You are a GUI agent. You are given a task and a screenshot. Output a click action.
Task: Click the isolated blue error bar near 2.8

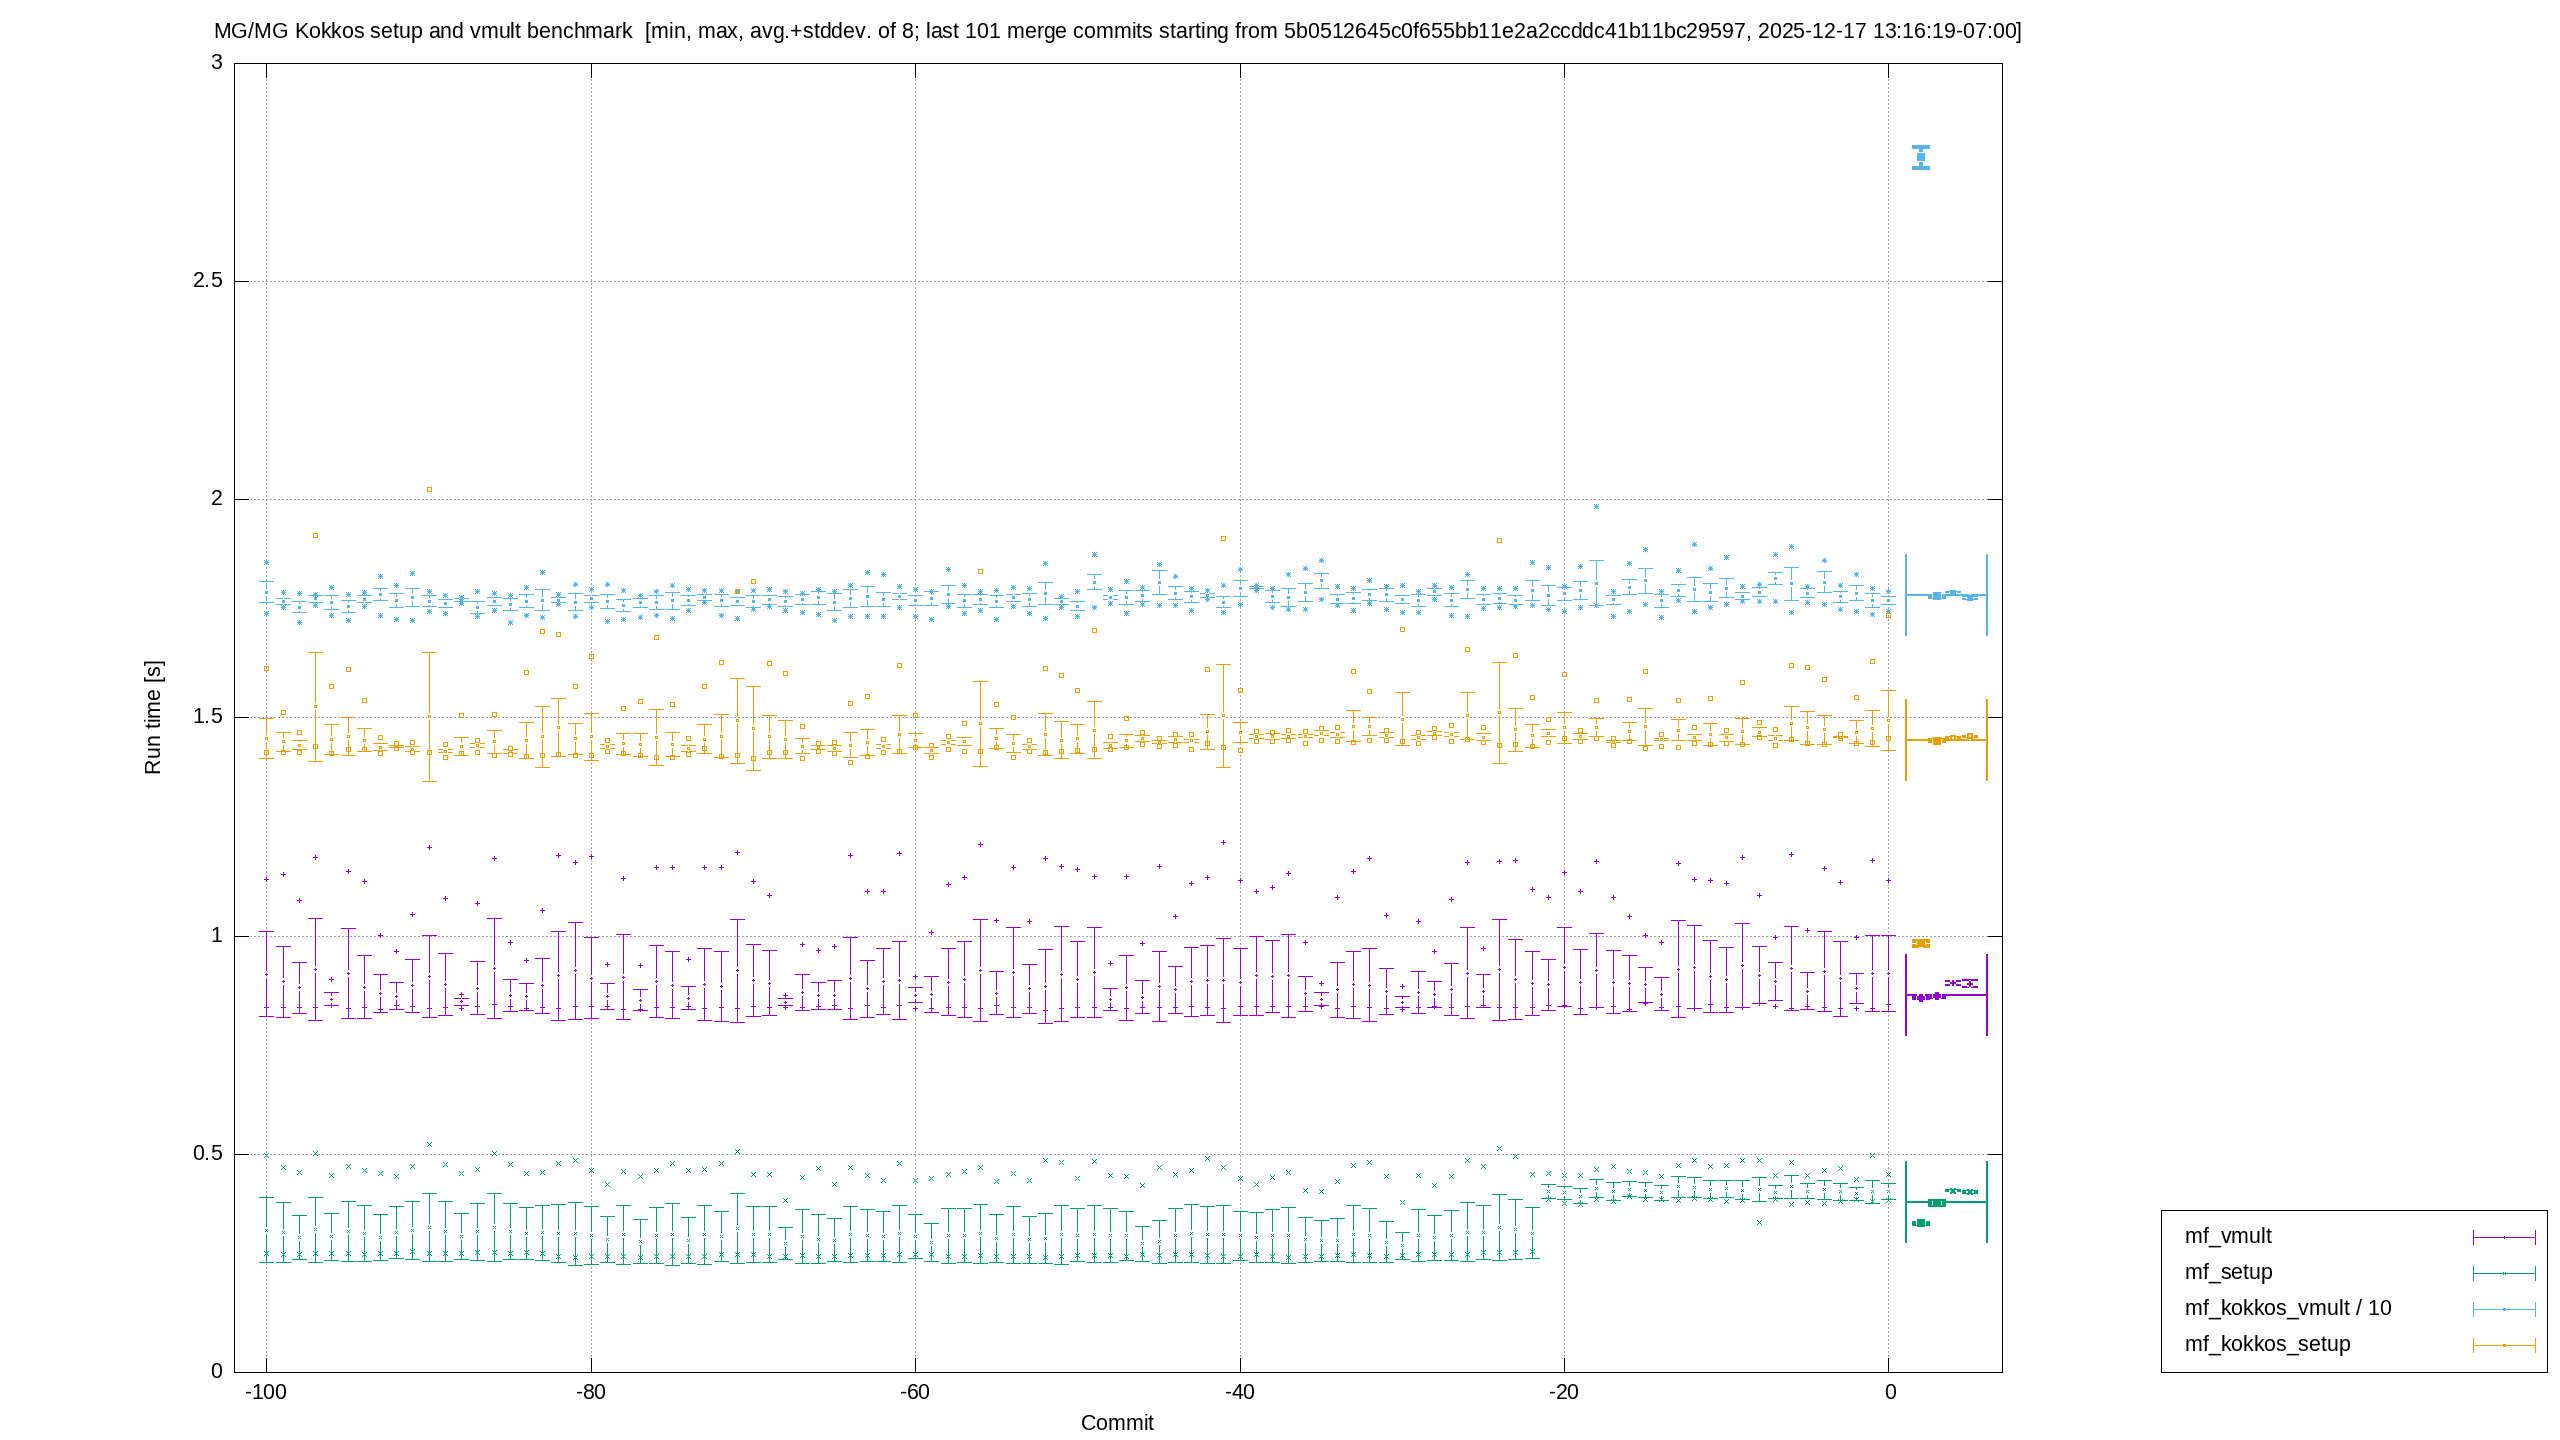point(1921,157)
